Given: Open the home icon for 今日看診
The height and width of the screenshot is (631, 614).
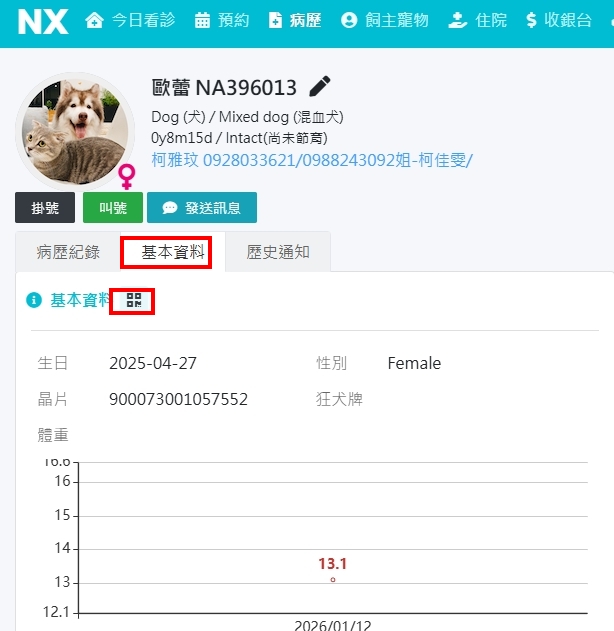Looking at the screenshot, I should pyautogui.click(x=94, y=20).
